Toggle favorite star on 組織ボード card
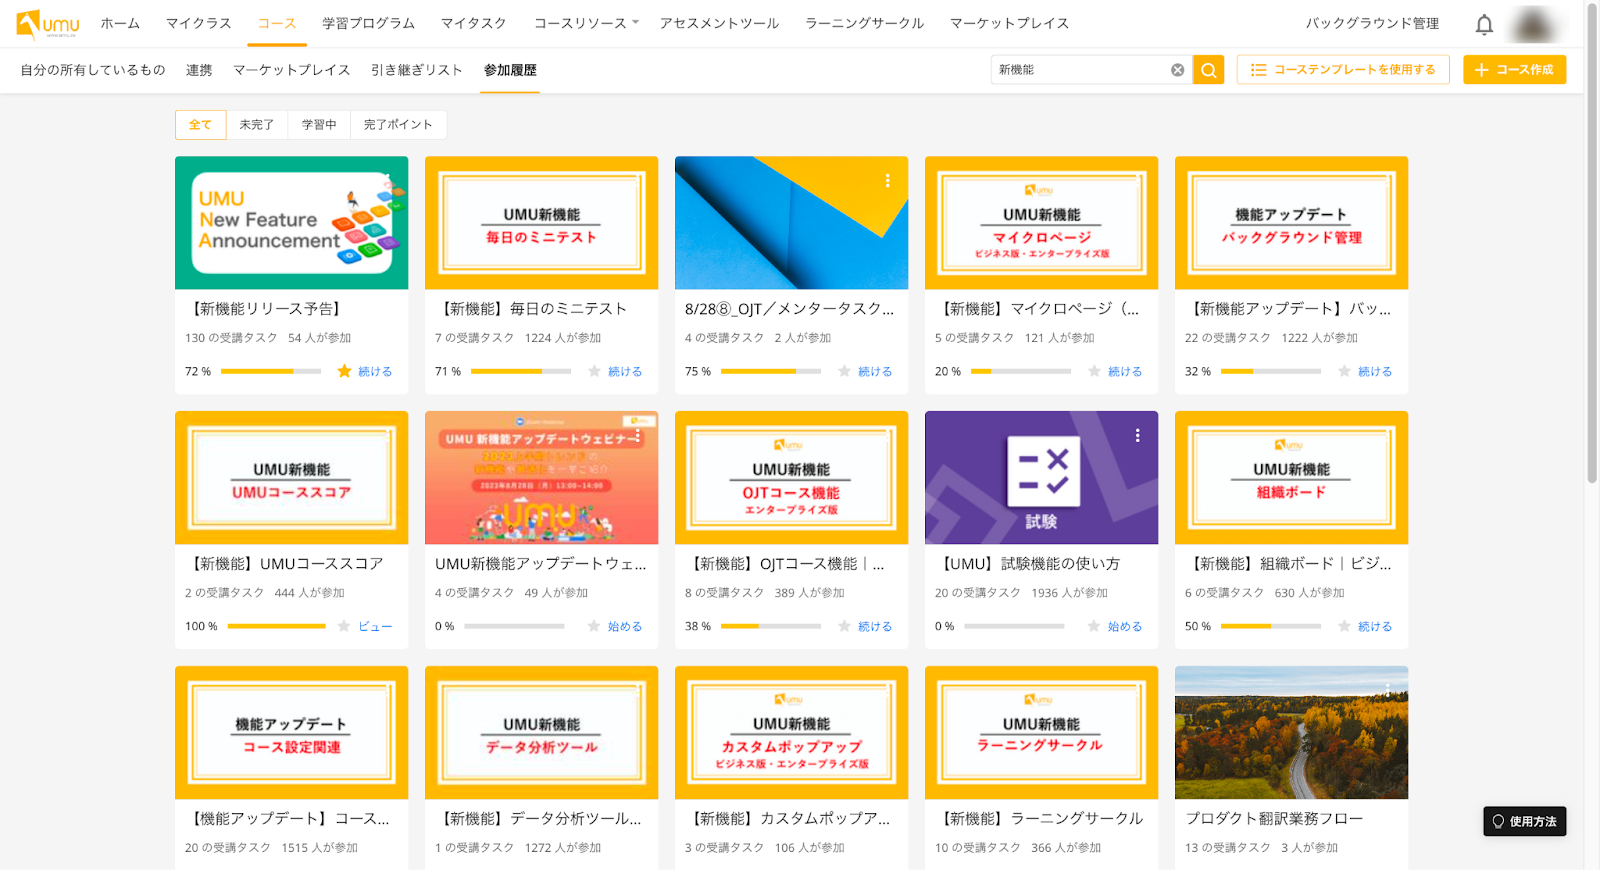Viewport: 1600px width, 870px height. point(1344,626)
